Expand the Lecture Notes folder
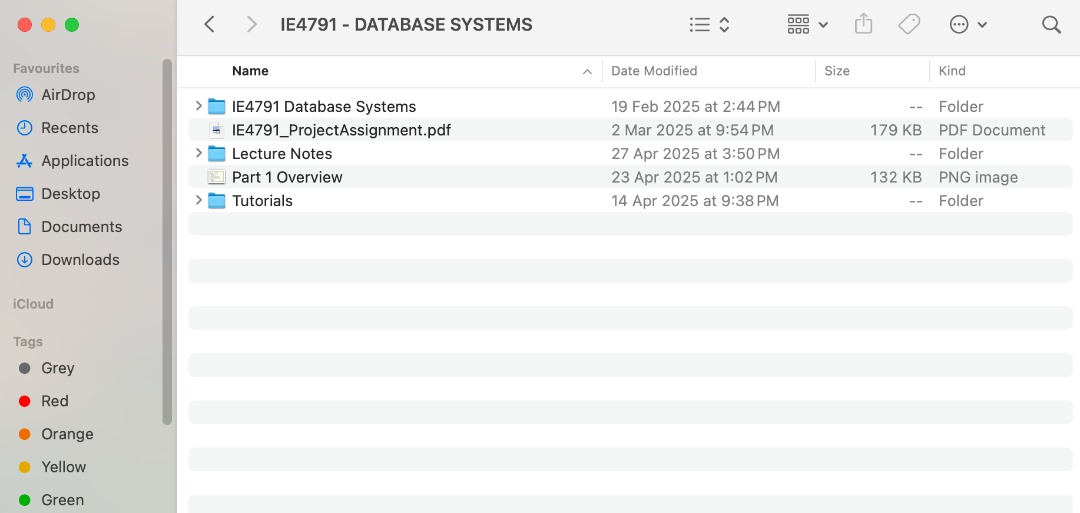This screenshot has width=1080, height=513. coord(198,153)
